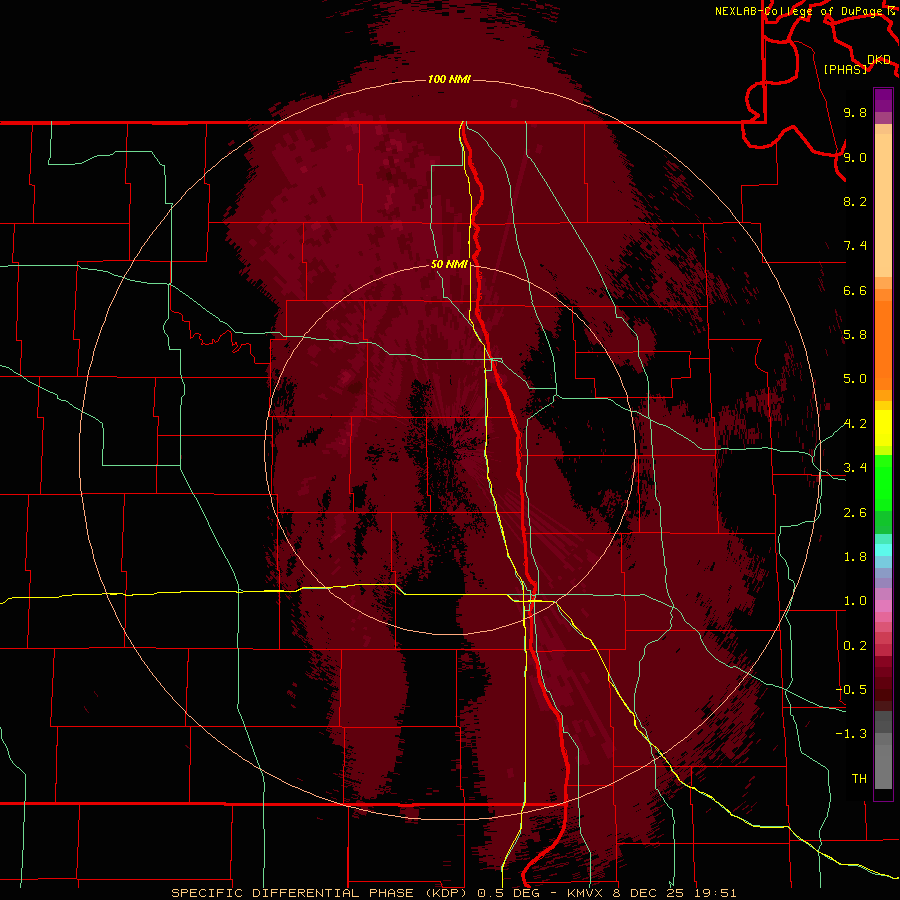Click the 5.8 value on color scale

click(855, 335)
